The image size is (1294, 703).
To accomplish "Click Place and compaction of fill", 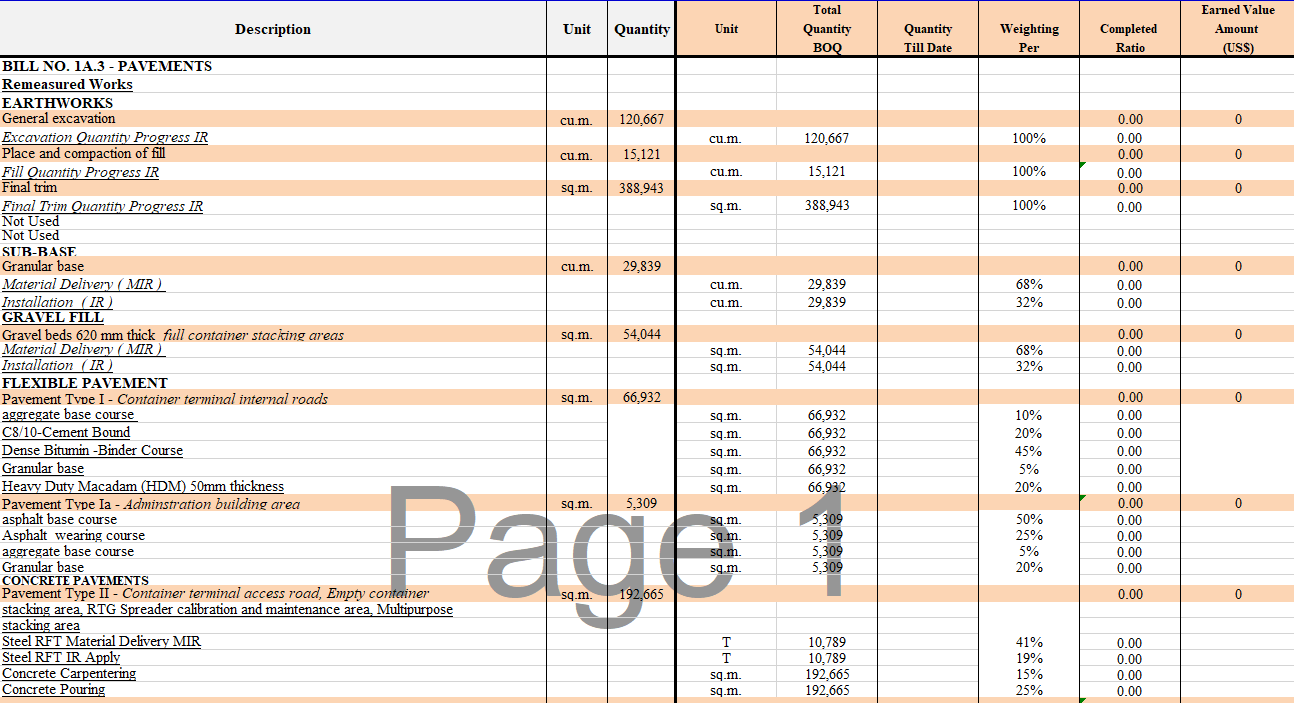I will tap(84, 153).
